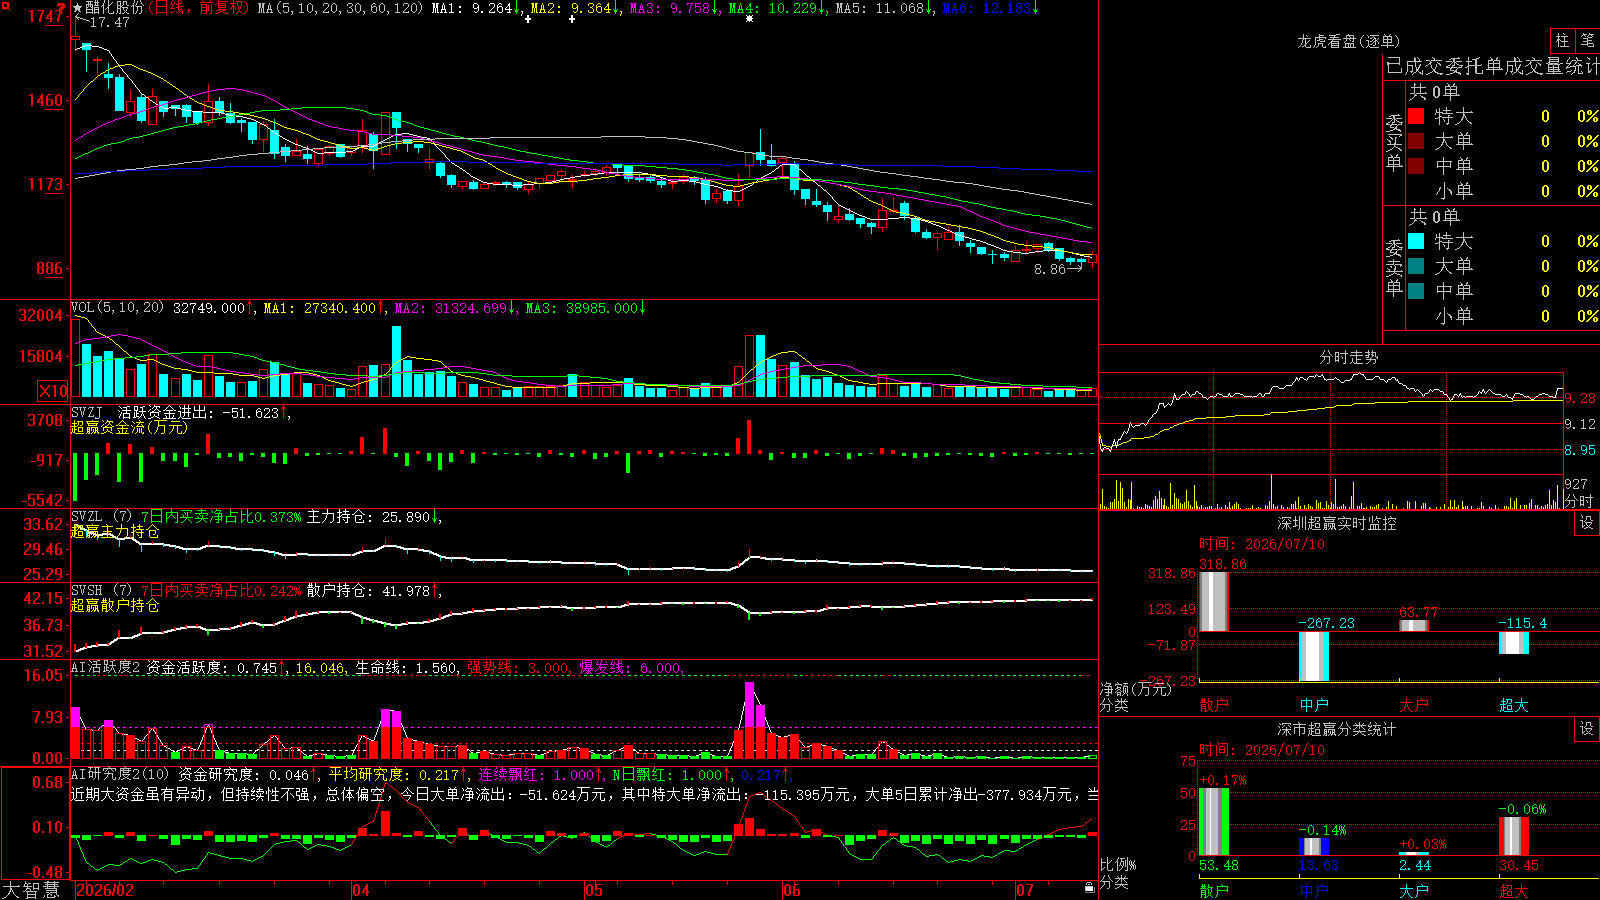Viewport: 1600px width, 900px height.
Task: Click the red (日线, 前复权) period label
Action: [x=198, y=8]
